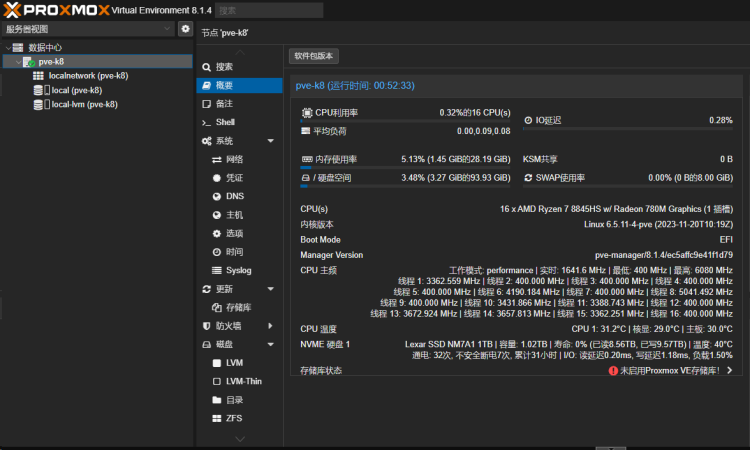Click the arrow next to 未启用Proxmox VE存储库
The width and height of the screenshot is (750, 450).
pos(729,370)
